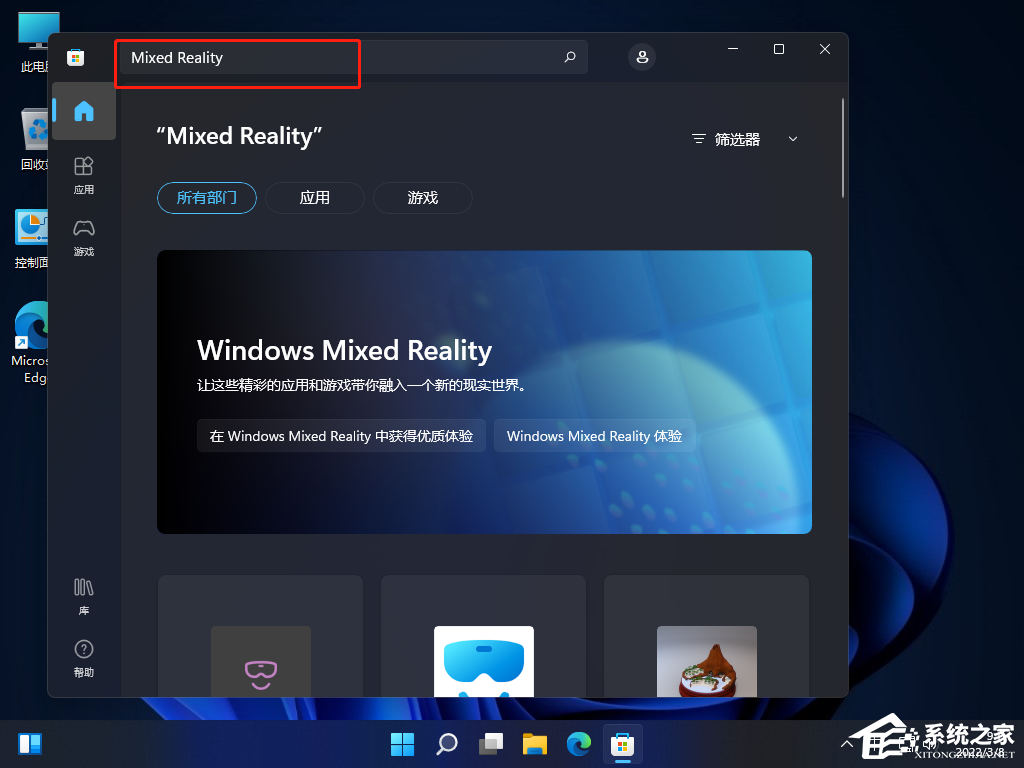The width and height of the screenshot is (1024, 768).
Task: Select the 所有部门 filter pill
Action: [x=207, y=198]
